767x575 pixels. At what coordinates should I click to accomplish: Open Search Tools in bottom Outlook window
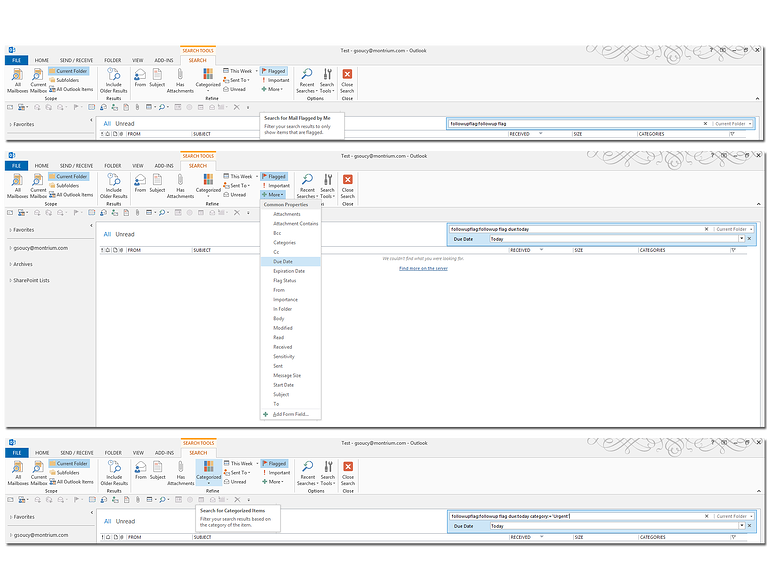point(328,473)
